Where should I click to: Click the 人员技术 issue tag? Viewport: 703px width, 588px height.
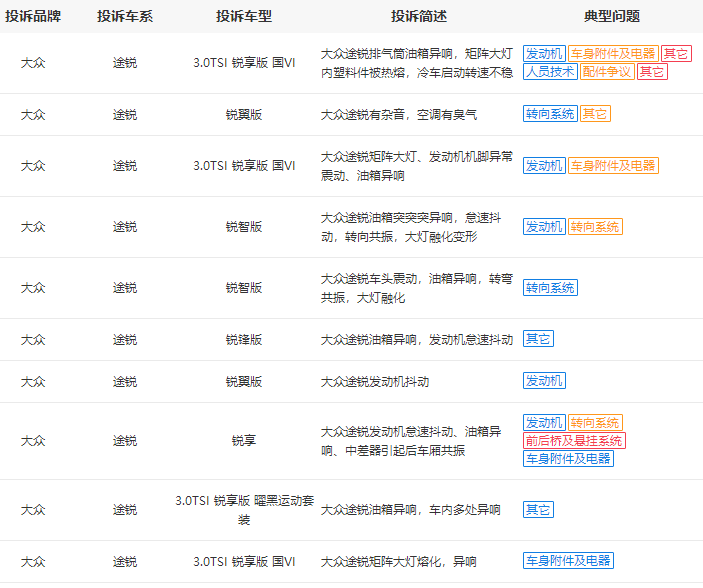tap(550, 72)
